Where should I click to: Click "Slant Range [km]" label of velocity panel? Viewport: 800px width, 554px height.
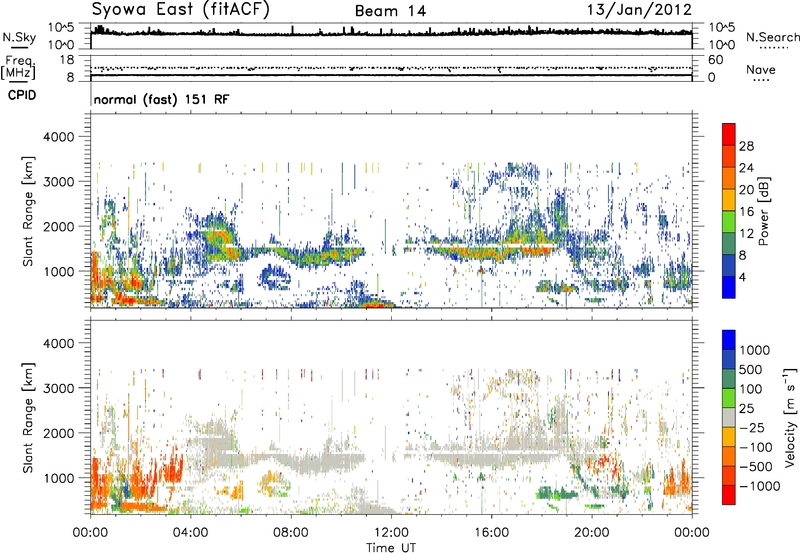click(x=28, y=418)
